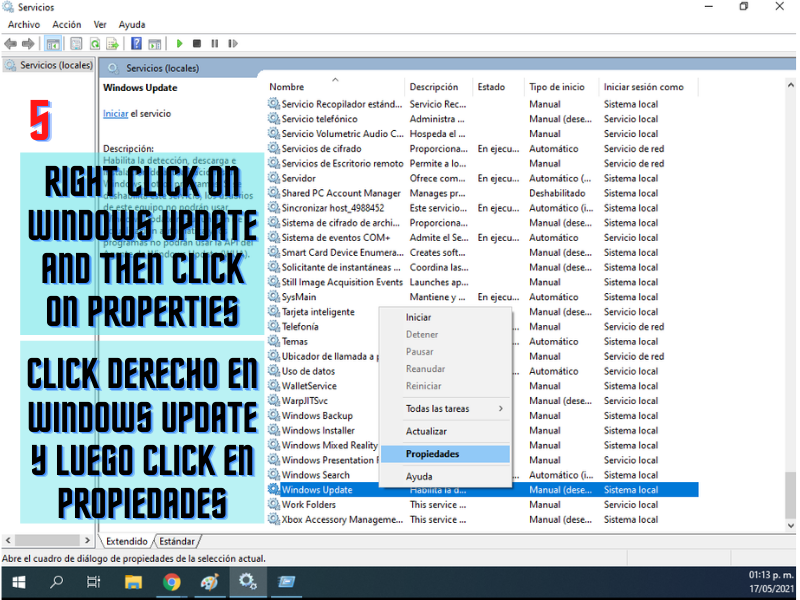Click the Properties toolbar icon beside refresh

click(76, 44)
